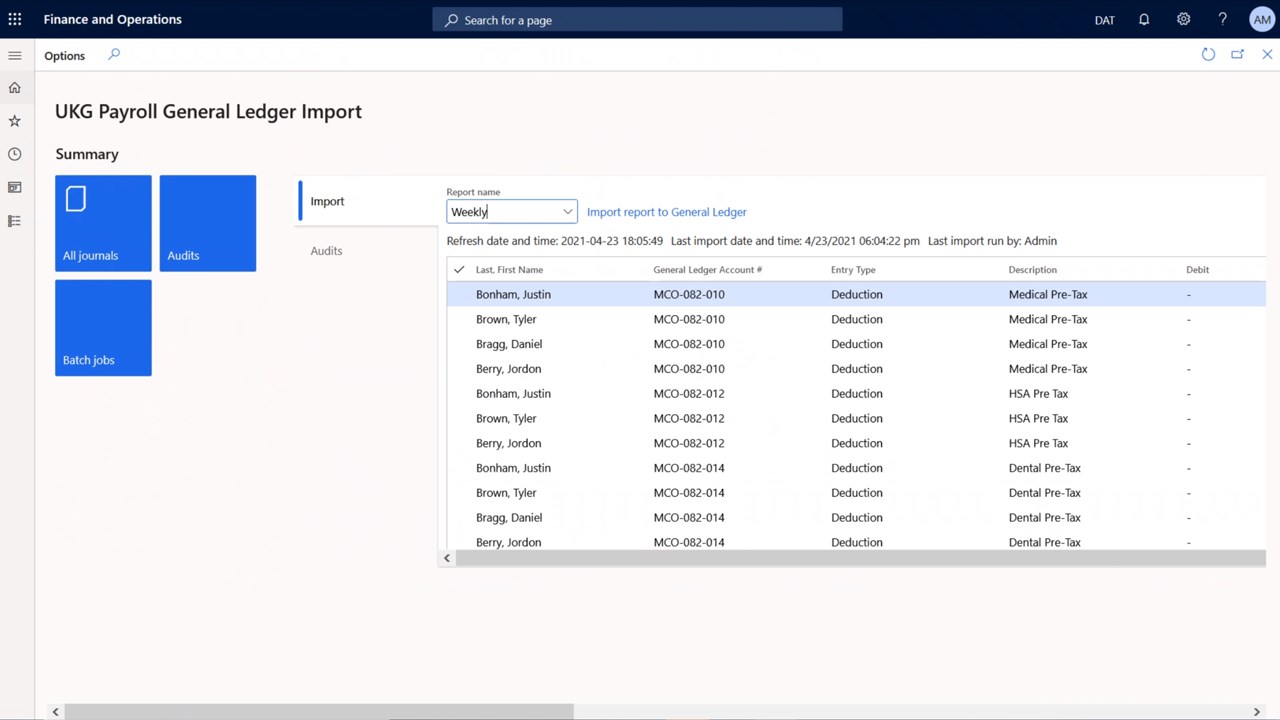Select Brown, Tyler HSA Pre Tax row name

point(506,419)
